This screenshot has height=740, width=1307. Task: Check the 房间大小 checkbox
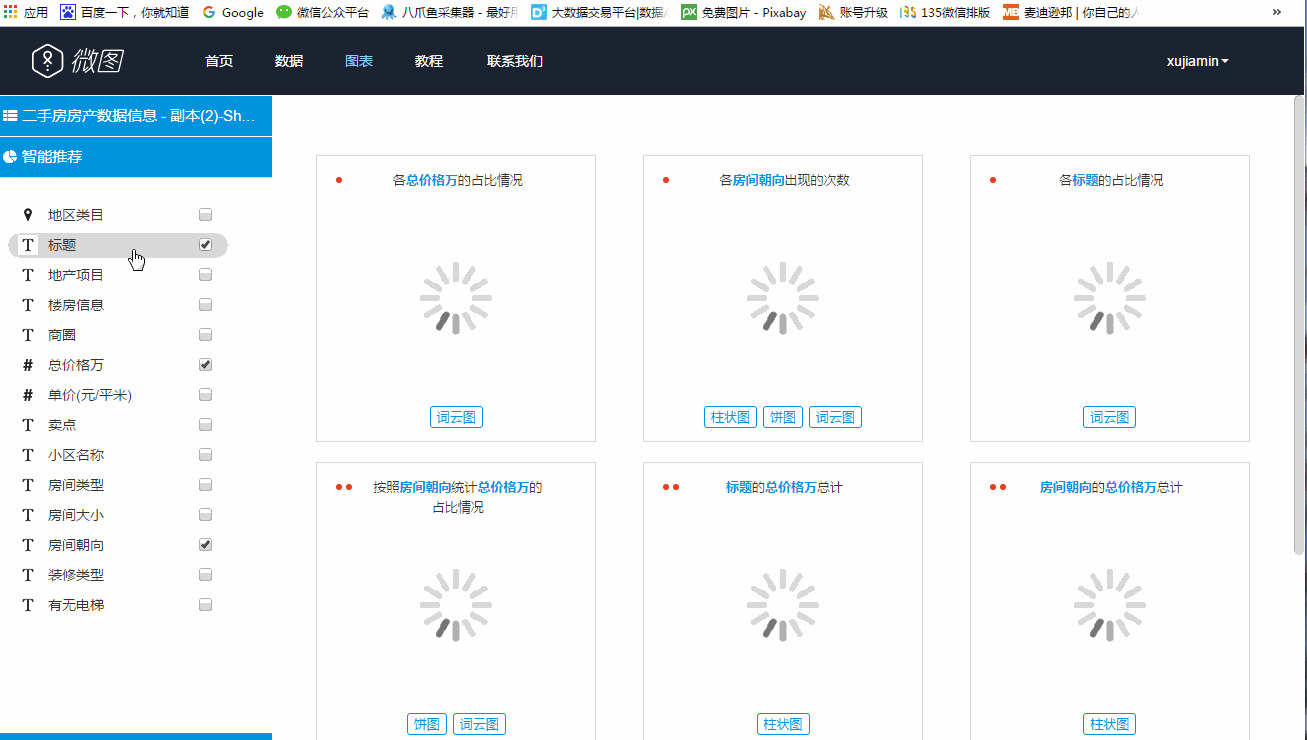[x=205, y=515]
